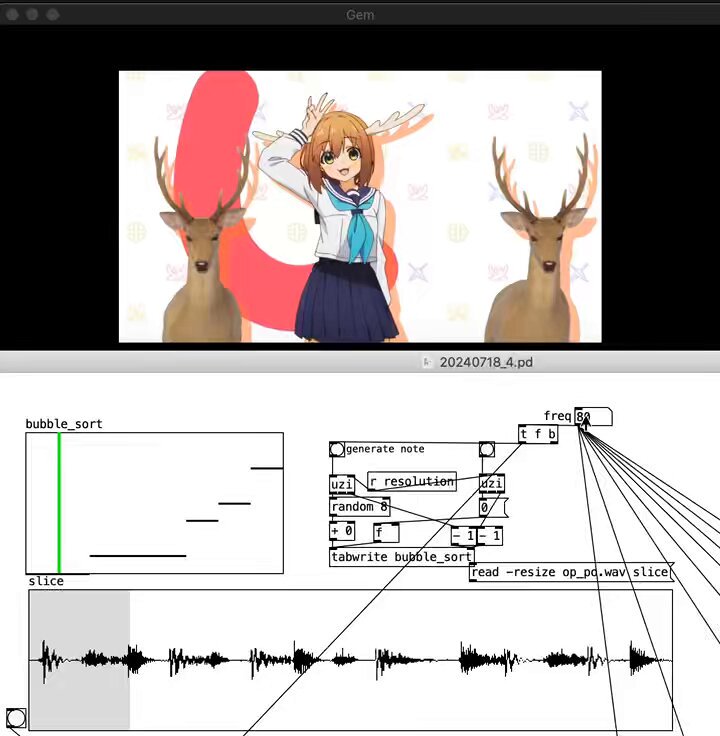Select the 't f b' trigger object
The image size is (720, 736).
click(x=538, y=434)
